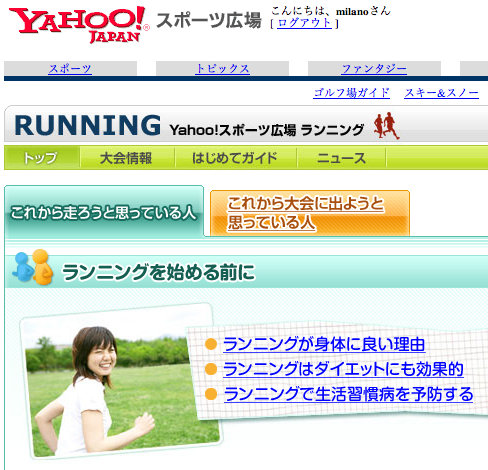Click the ランニングを始める前に heading
This screenshot has width=488, height=470.
(158, 272)
